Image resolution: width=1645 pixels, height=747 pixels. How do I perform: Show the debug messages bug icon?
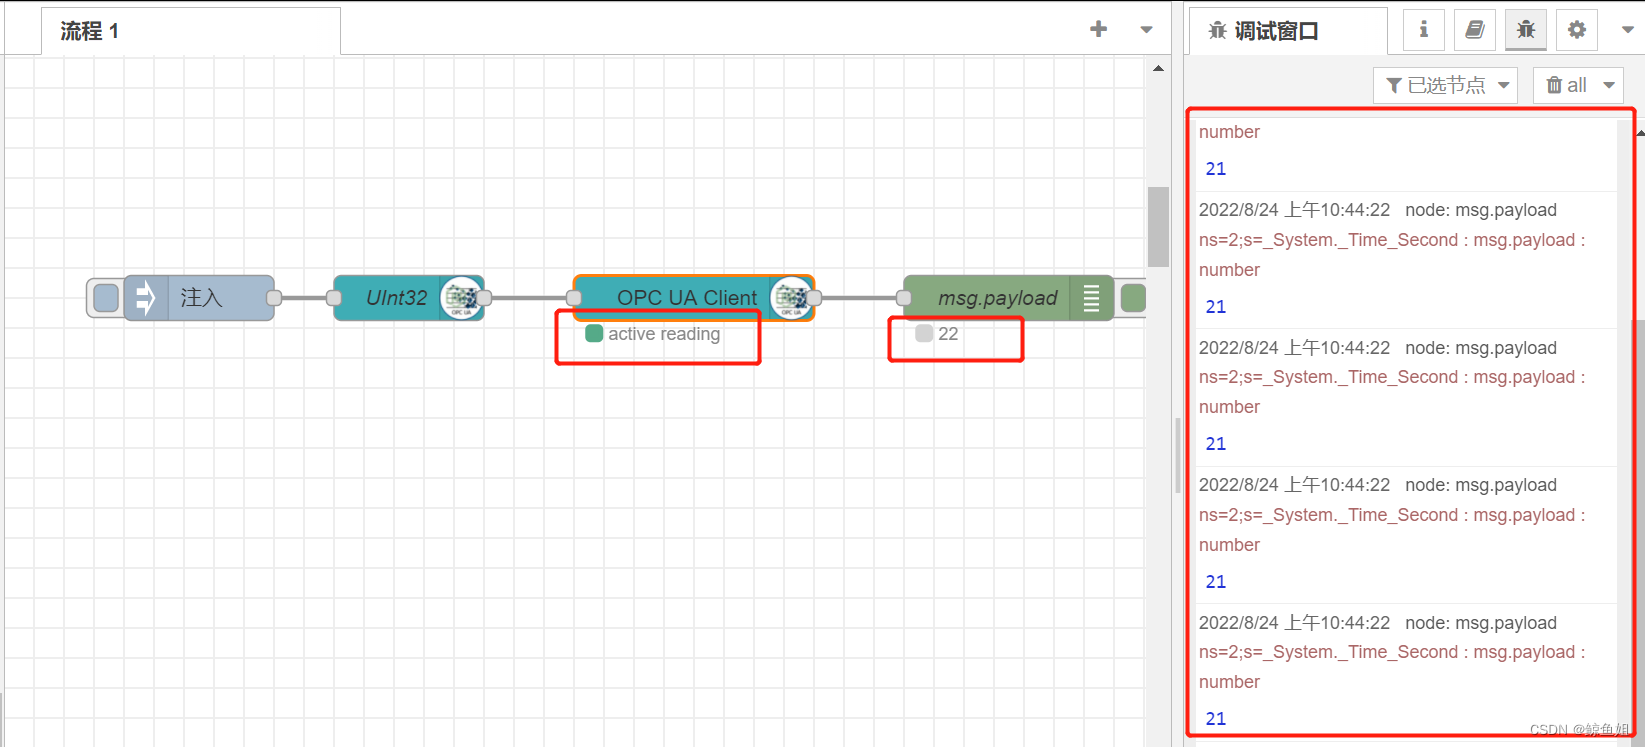click(x=1526, y=30)
